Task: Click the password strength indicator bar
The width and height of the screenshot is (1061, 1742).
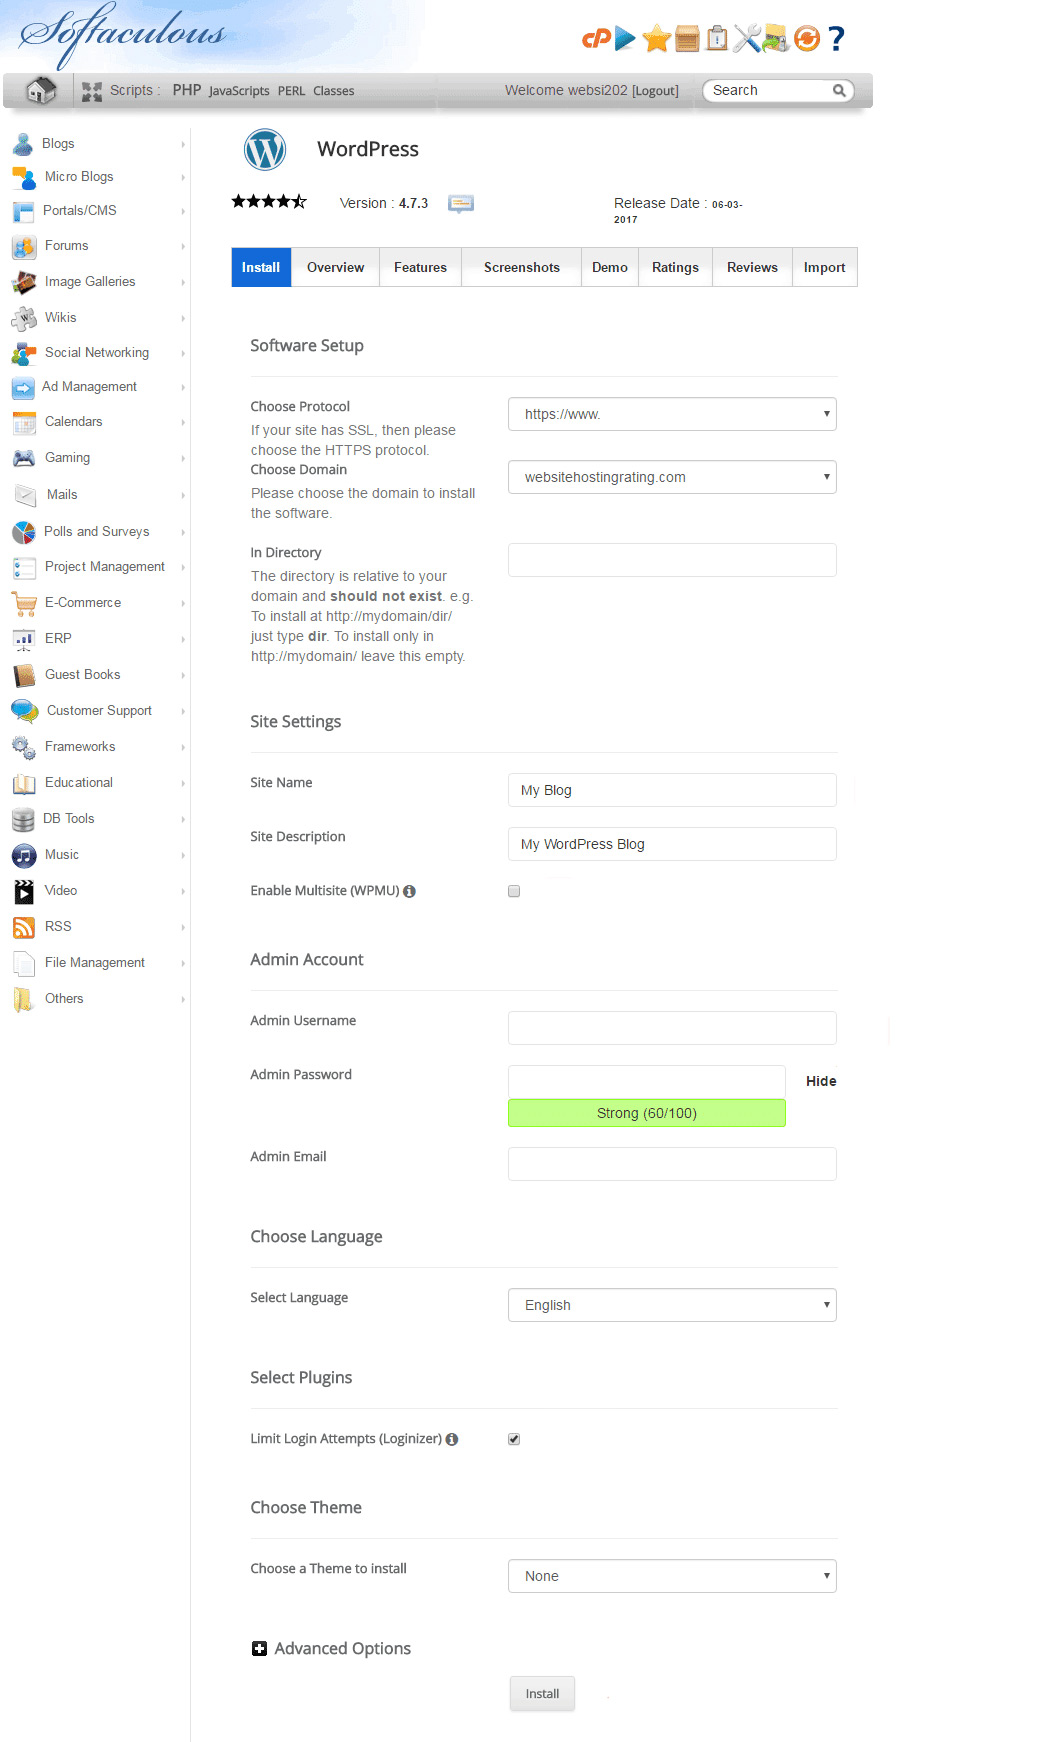Action: (646, 1113)
